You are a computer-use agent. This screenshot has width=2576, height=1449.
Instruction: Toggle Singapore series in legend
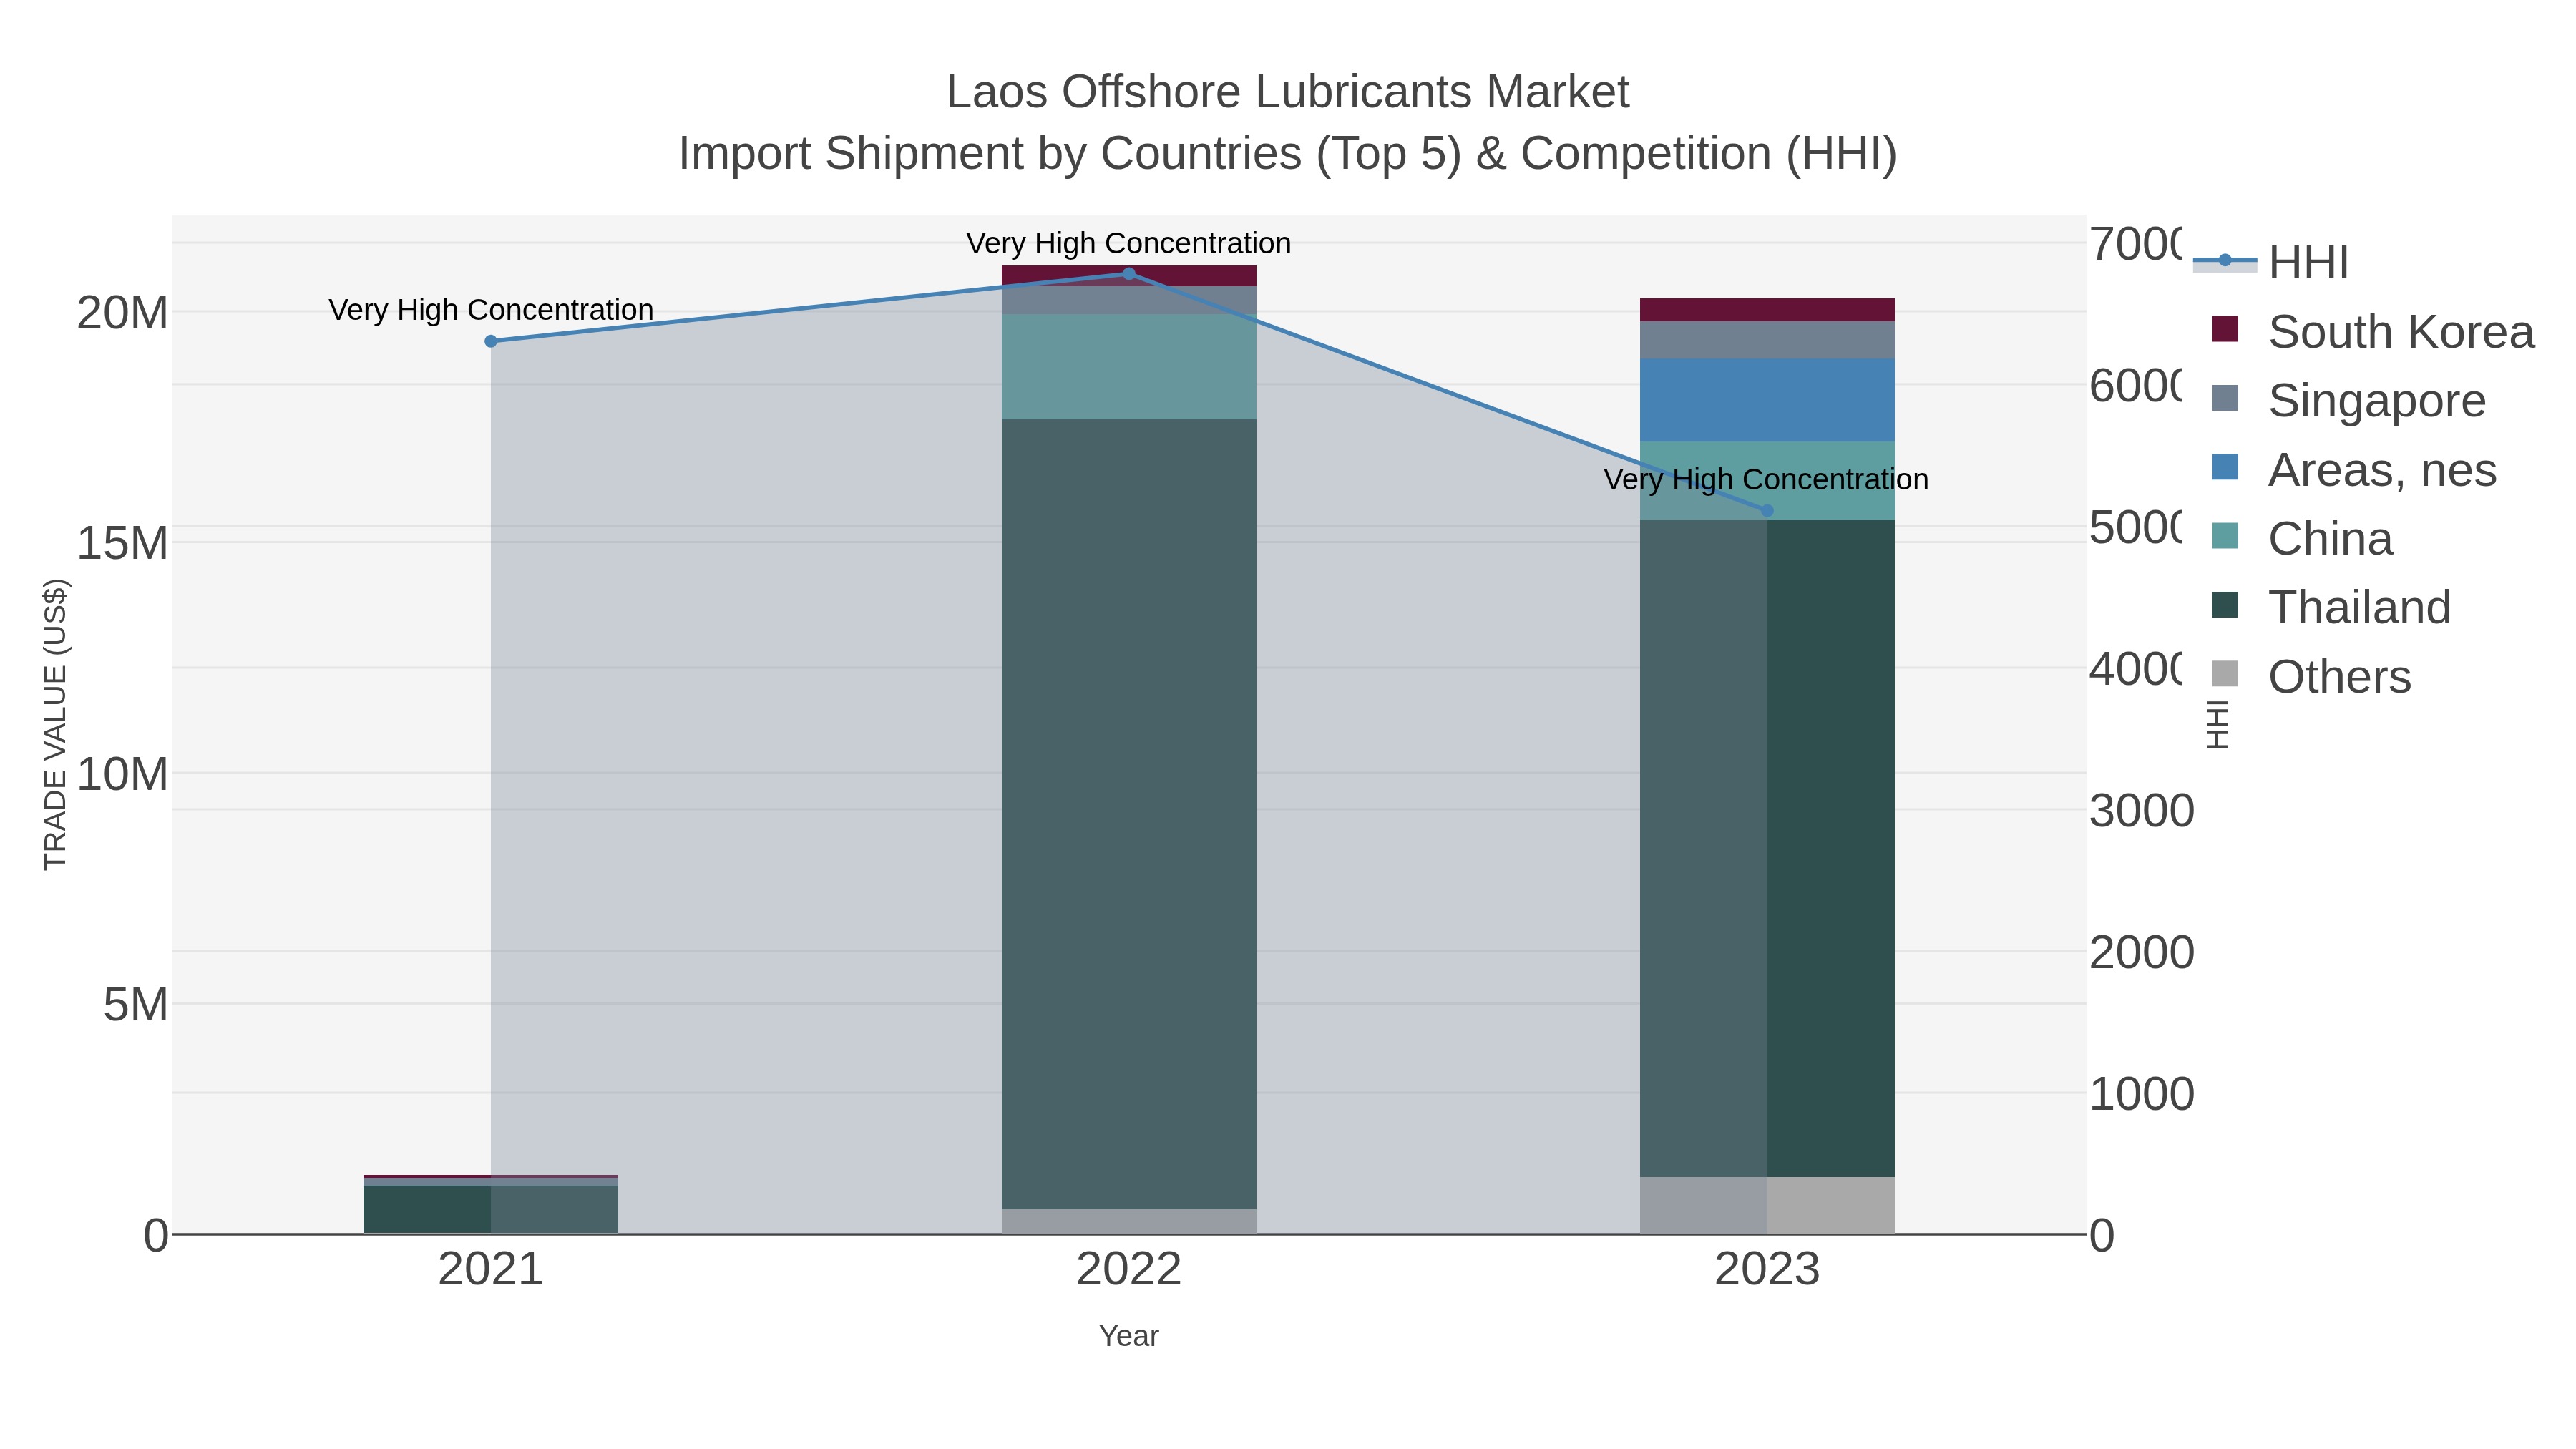(2348, 401)
